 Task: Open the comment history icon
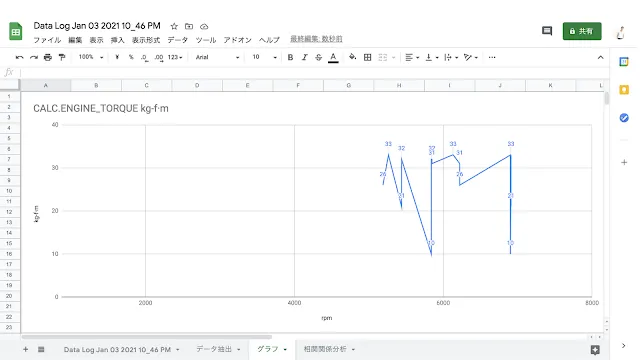pos(547,31)
